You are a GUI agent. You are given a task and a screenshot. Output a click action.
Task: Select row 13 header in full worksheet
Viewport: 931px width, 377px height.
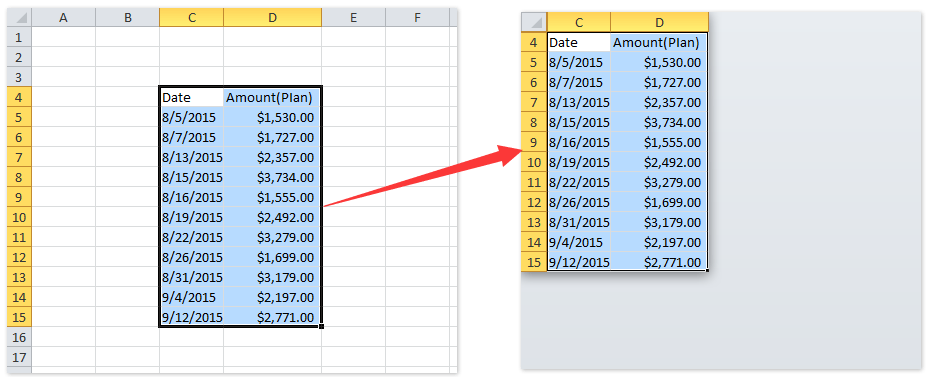pos(19,277)
